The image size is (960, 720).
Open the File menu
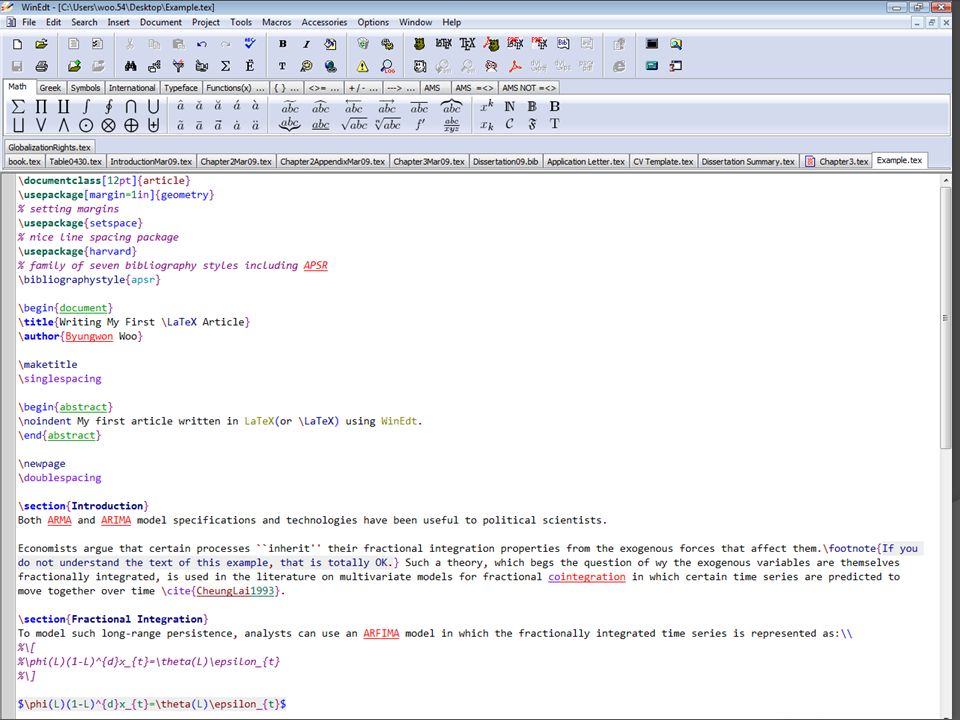tap(29, 22)
